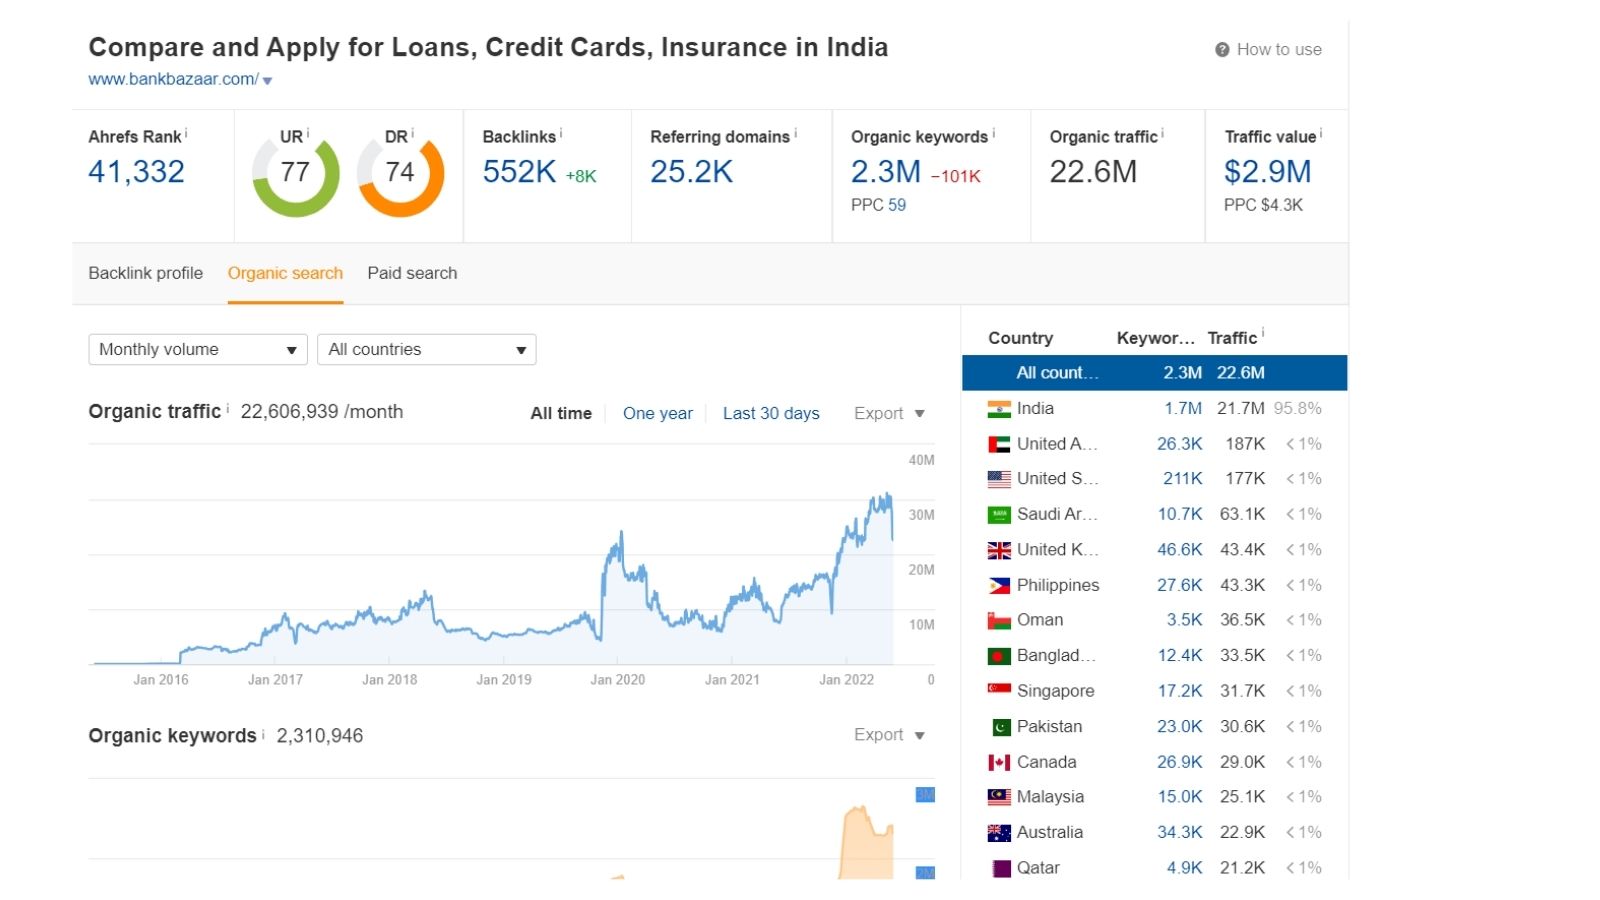Click Organic keywords value 2.3M
The image size is (1600, 900).
pos(886,172)
